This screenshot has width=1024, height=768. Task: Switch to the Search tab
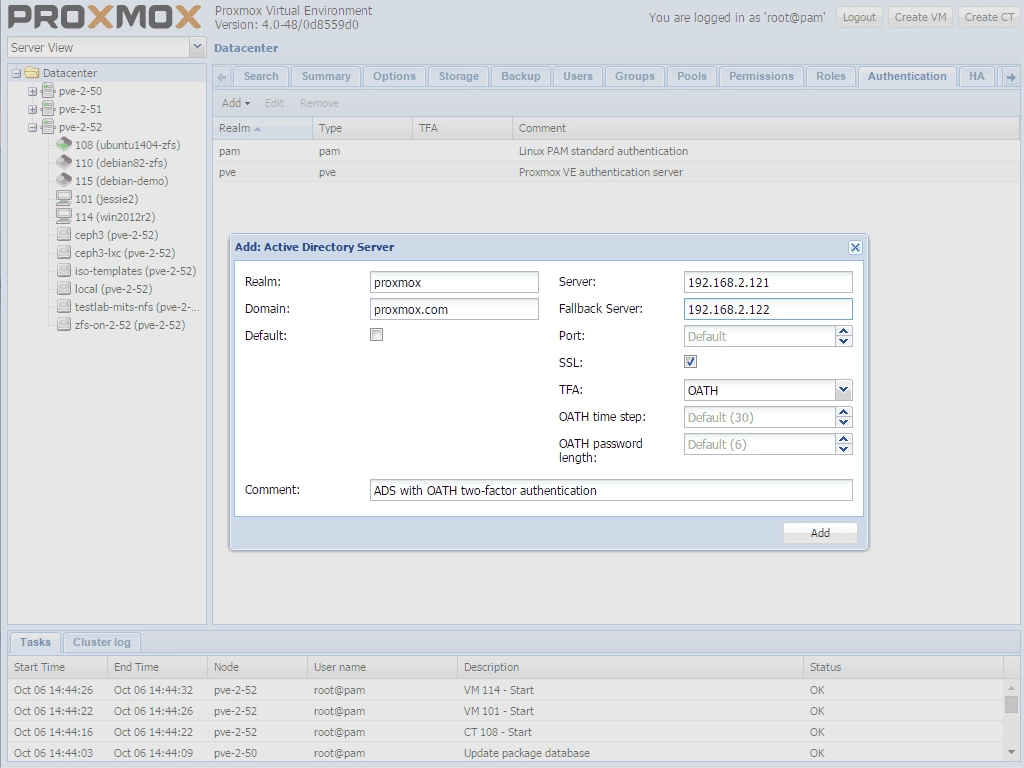[261, 76]
